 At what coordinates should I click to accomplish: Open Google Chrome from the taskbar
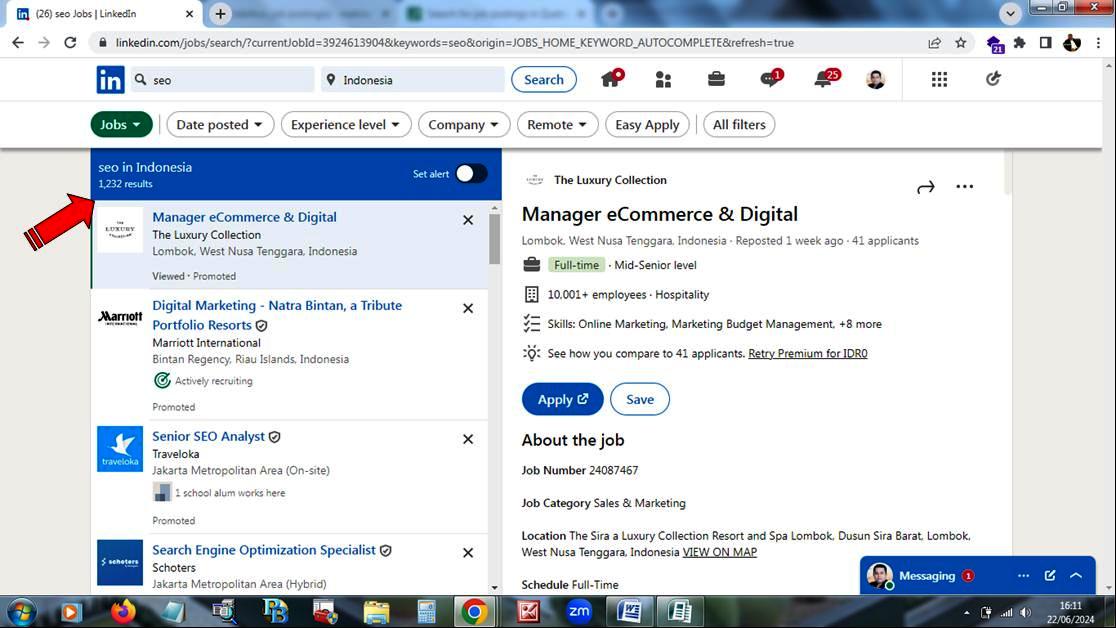pyautogui.click(x=474, y=611)
